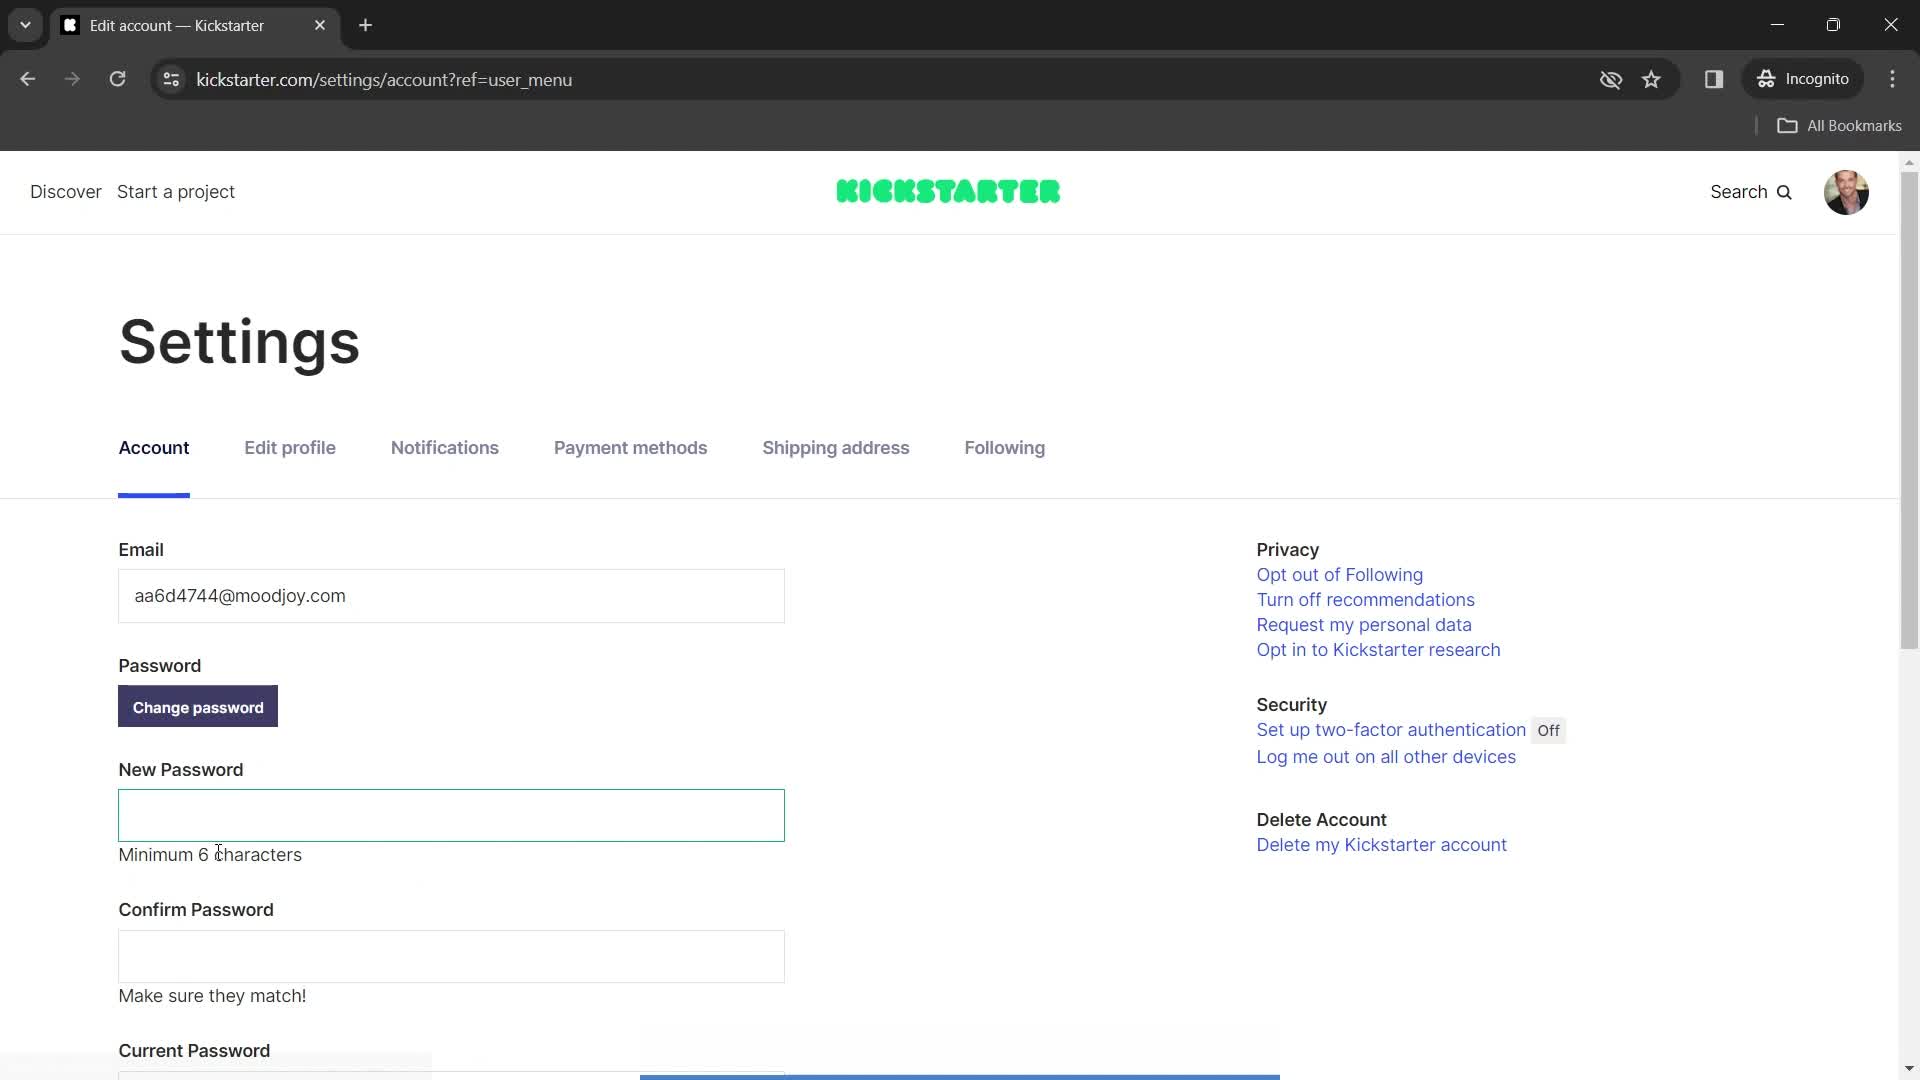The height and width of the screenshot is (1080, 1920).
Task: Click the eye-slash privacy icon
Action: (x=1610, y=79)
